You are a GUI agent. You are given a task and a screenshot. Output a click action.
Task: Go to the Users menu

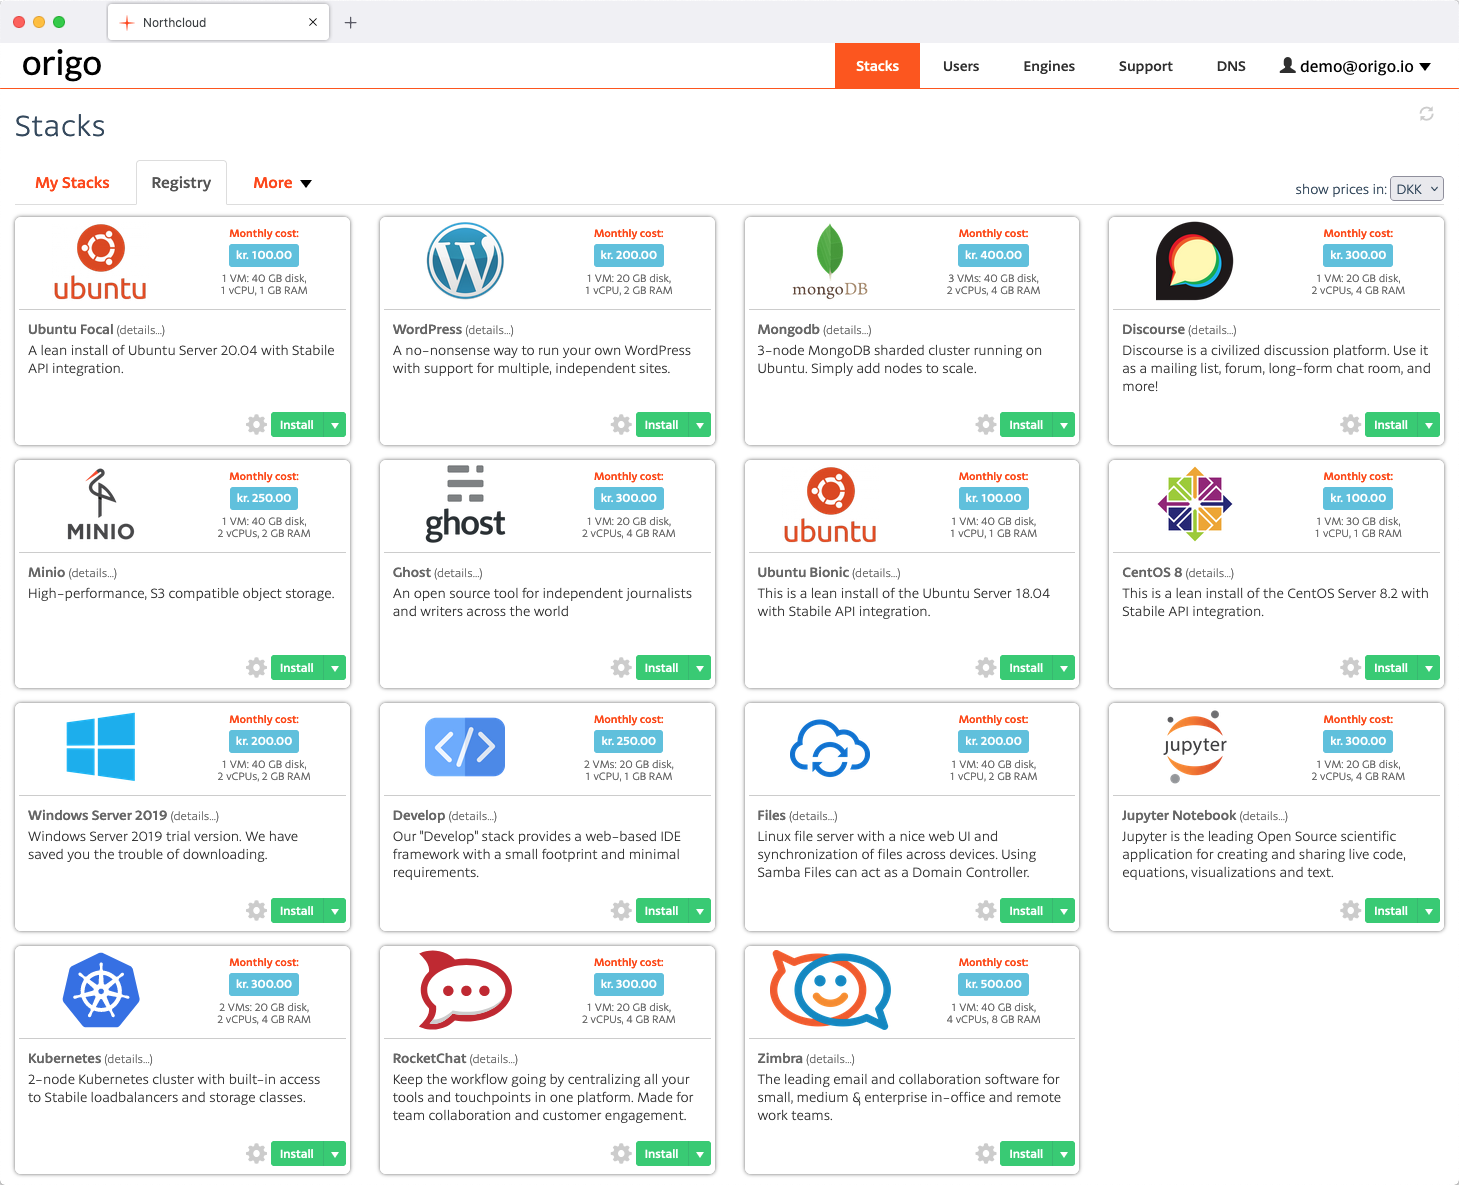(961, 66)
